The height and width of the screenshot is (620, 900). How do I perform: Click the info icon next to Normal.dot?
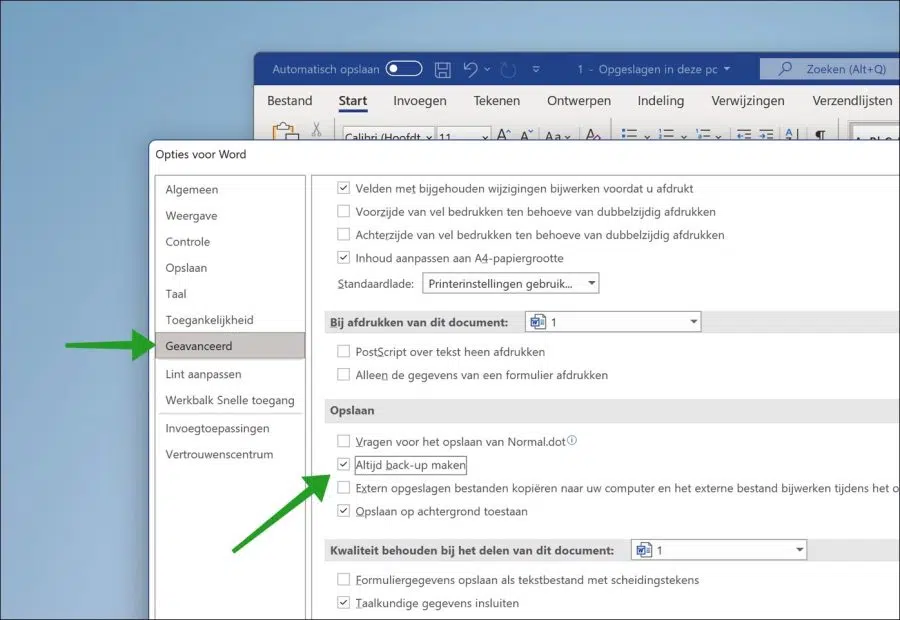click(x=572, y=440)
